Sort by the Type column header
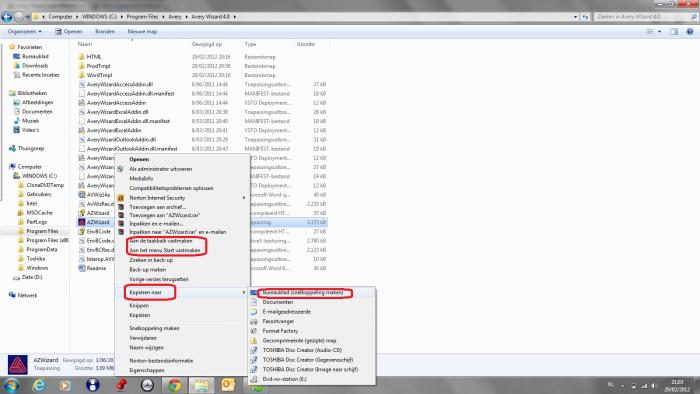Image resolution: width=700 pixels, height=394 pixels. tap(250, 44)
